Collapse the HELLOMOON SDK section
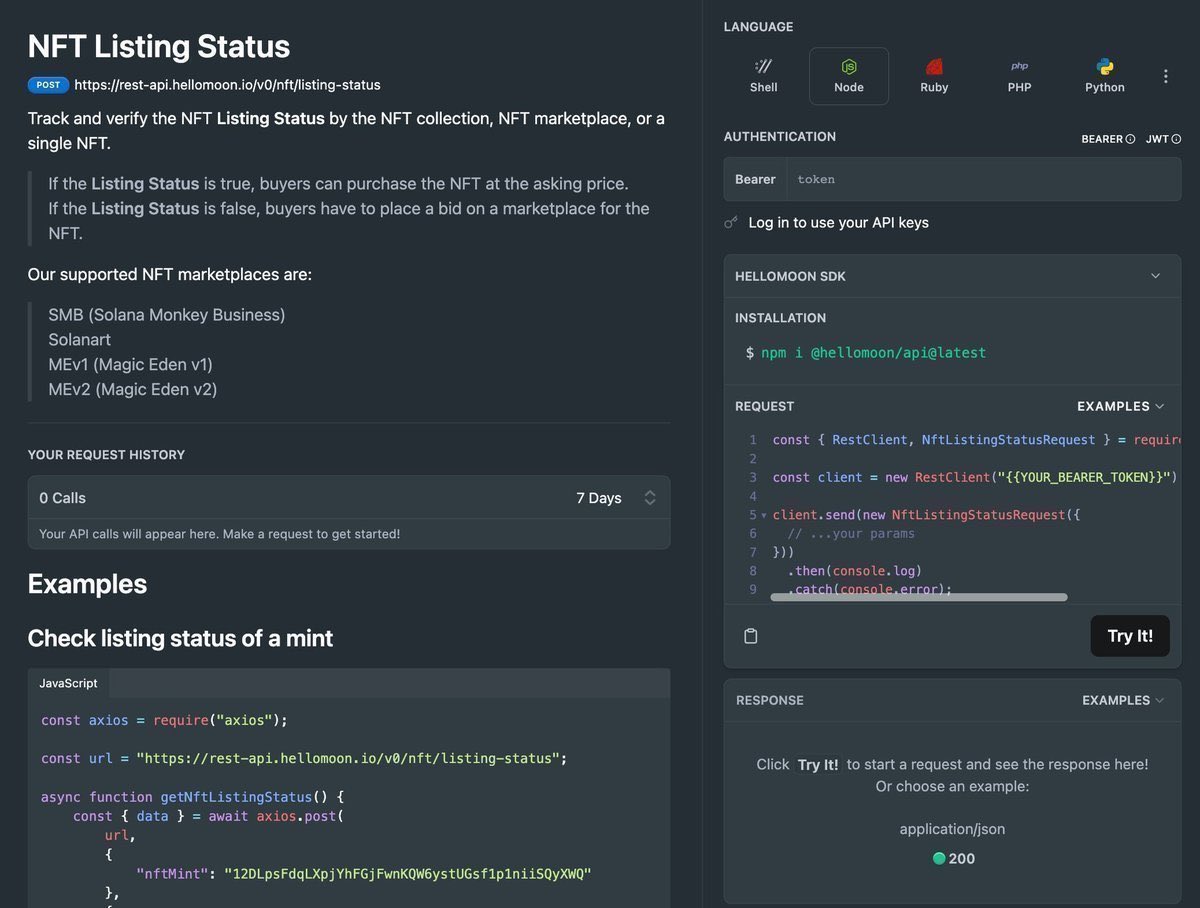The width and height of the screenshot is (1200, 908). click(x=1156, y=276)
